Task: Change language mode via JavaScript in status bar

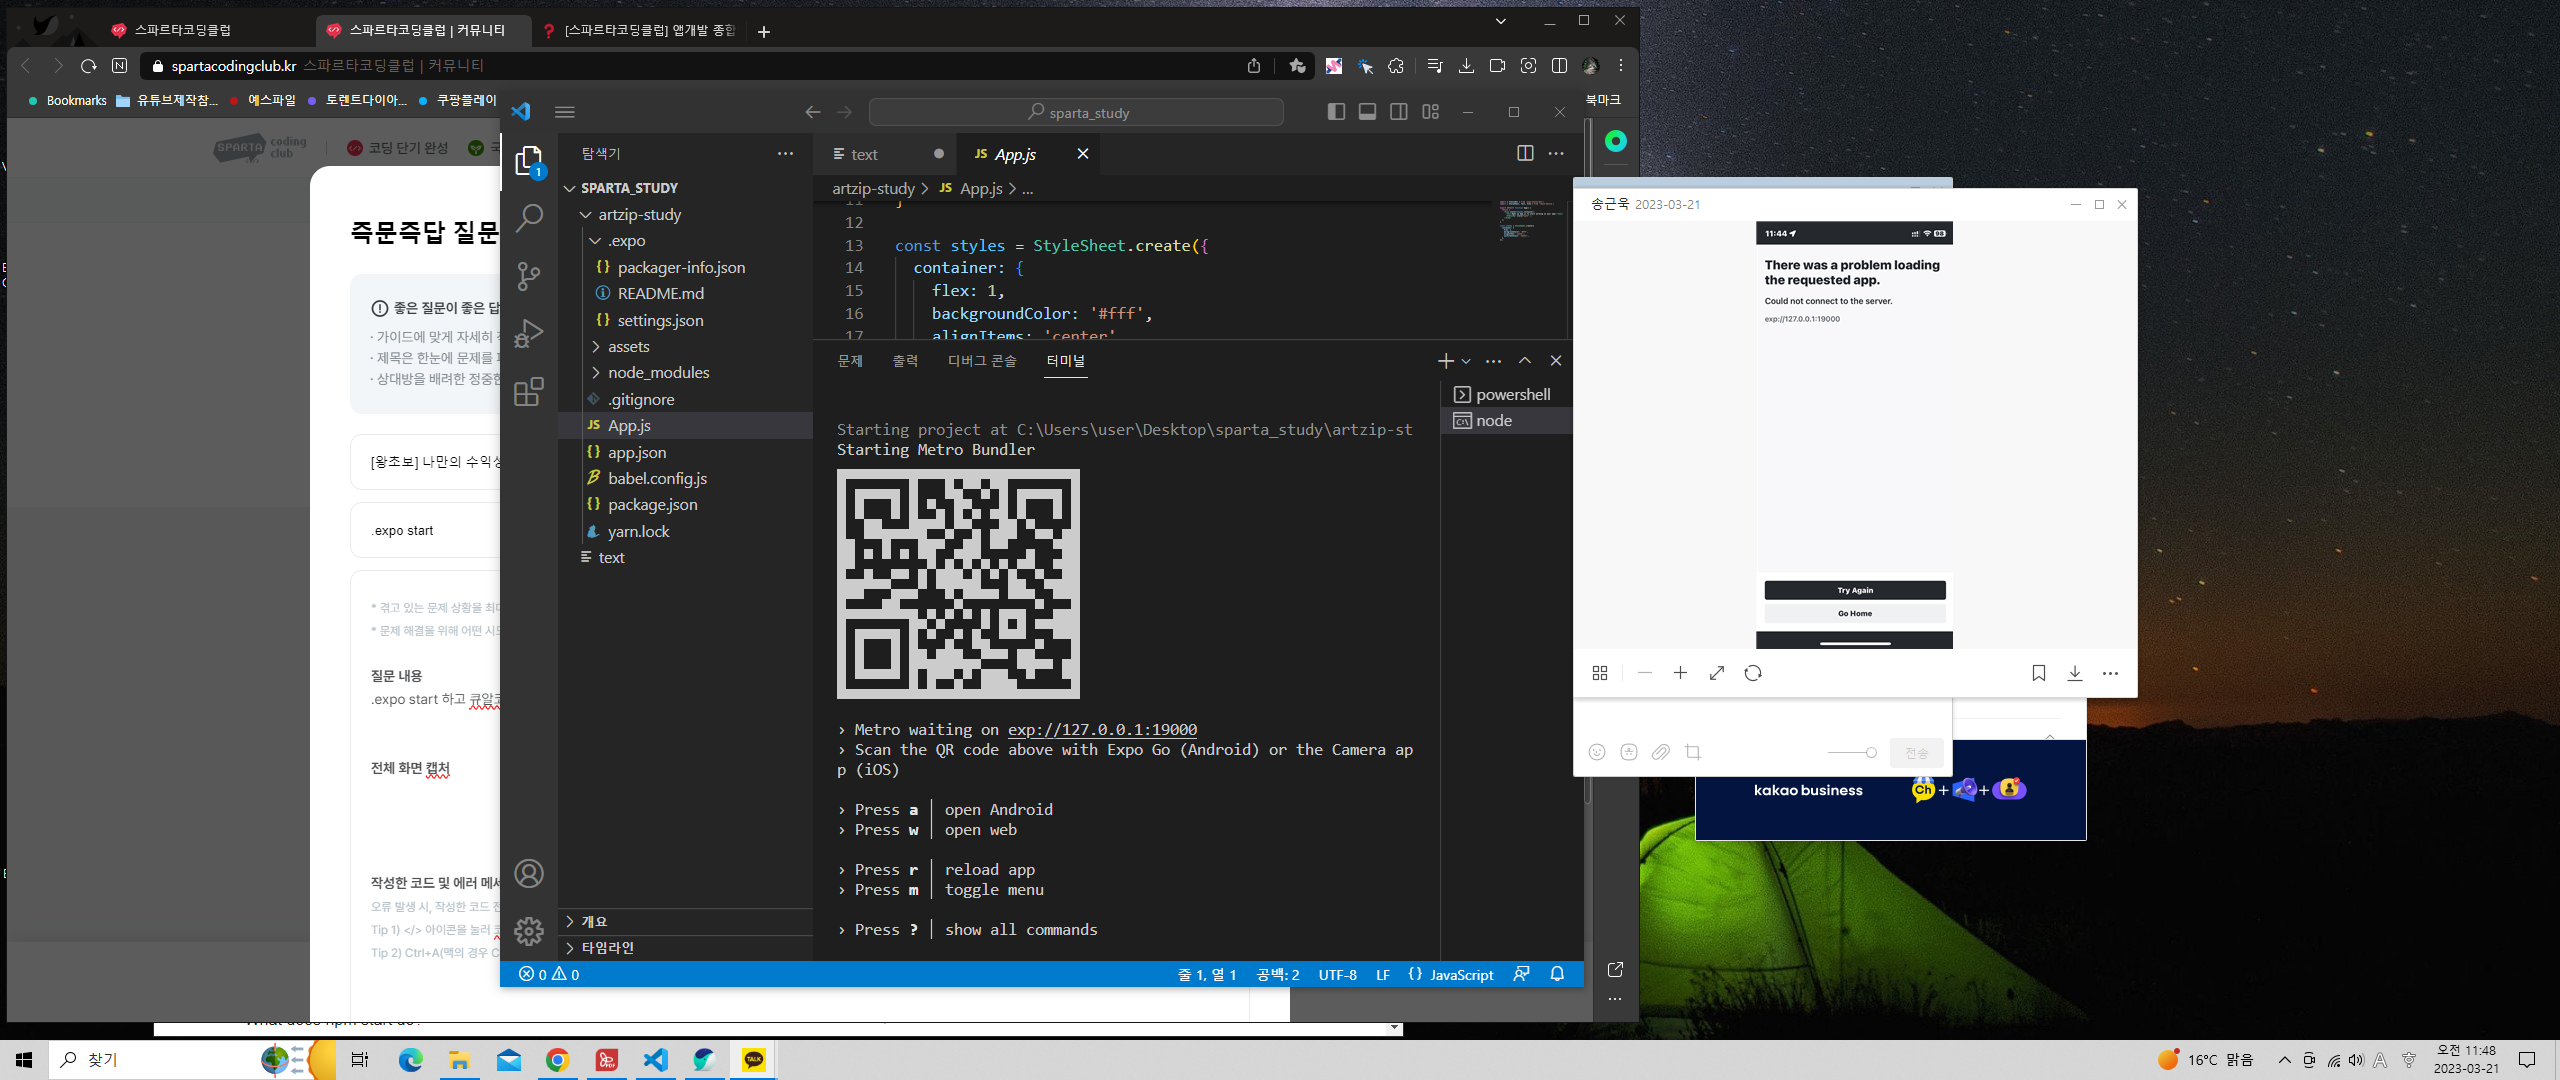Action: 1461,974
